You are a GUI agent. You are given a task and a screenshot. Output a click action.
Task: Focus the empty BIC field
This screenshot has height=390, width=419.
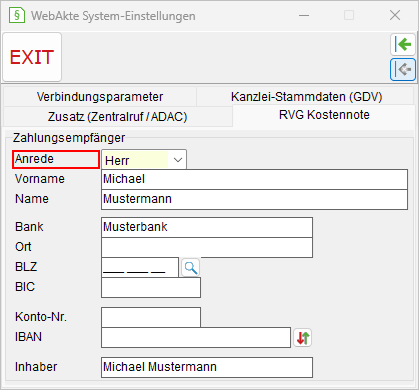coord(151,287)
